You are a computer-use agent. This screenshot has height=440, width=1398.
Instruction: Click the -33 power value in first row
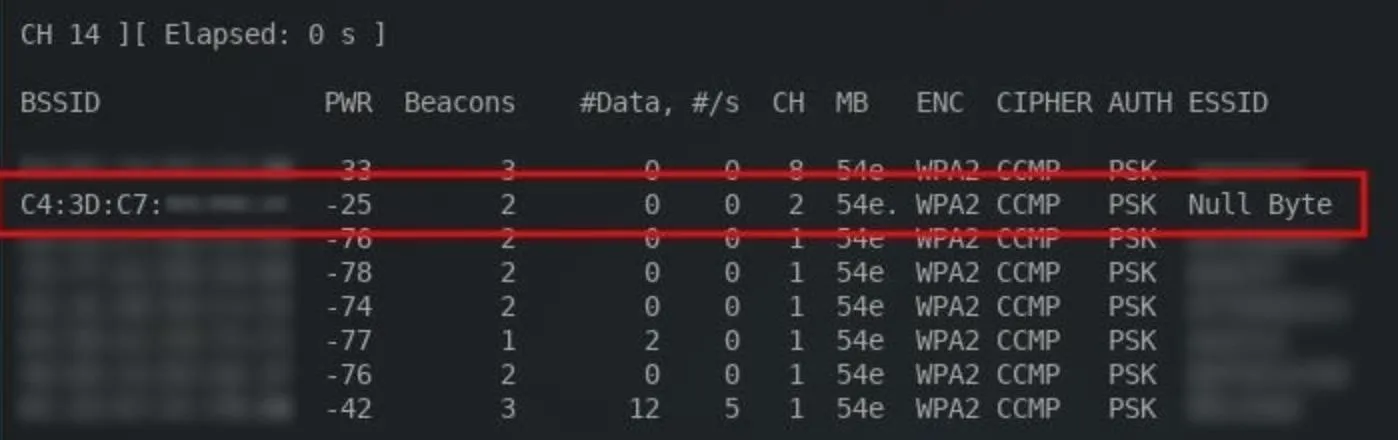[x=348, y=171]
